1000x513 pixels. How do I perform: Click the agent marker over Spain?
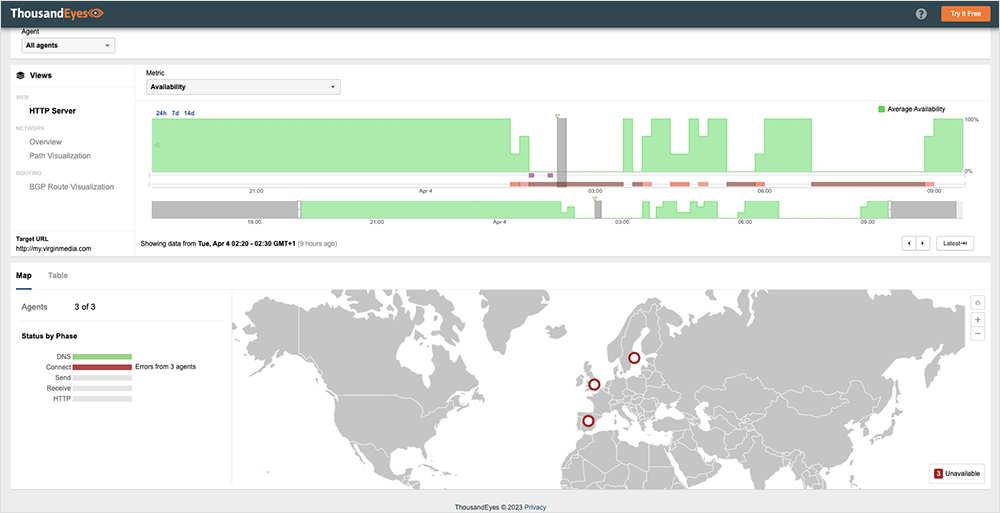588,421
